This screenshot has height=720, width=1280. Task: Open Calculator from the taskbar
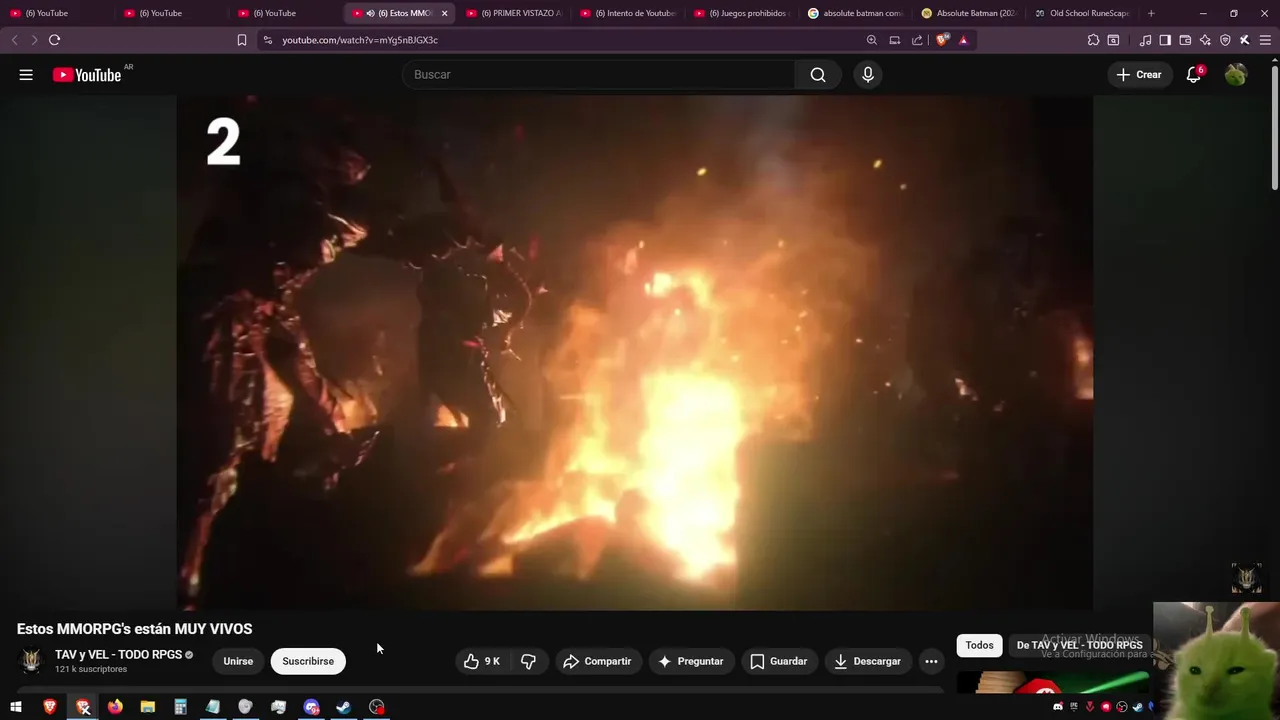pos(180,707)
